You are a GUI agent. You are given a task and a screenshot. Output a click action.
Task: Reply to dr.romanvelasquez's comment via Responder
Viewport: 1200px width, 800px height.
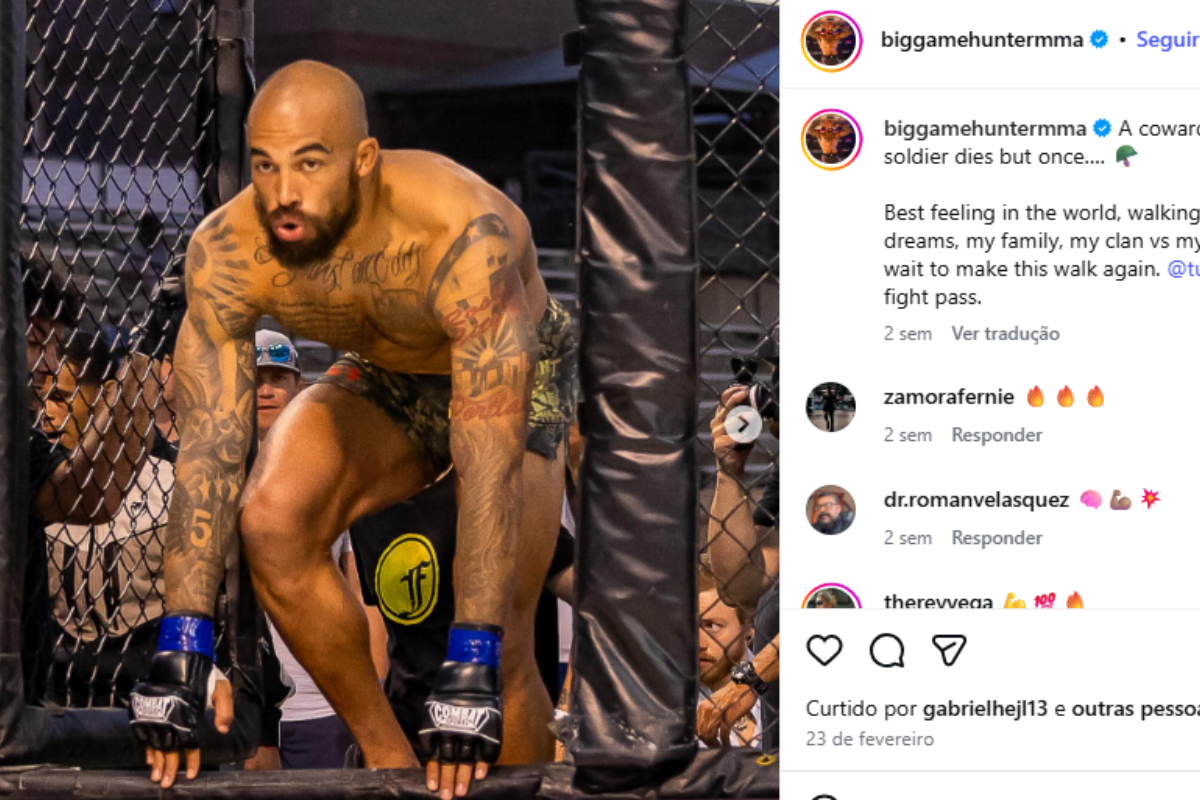click(997, 538)
